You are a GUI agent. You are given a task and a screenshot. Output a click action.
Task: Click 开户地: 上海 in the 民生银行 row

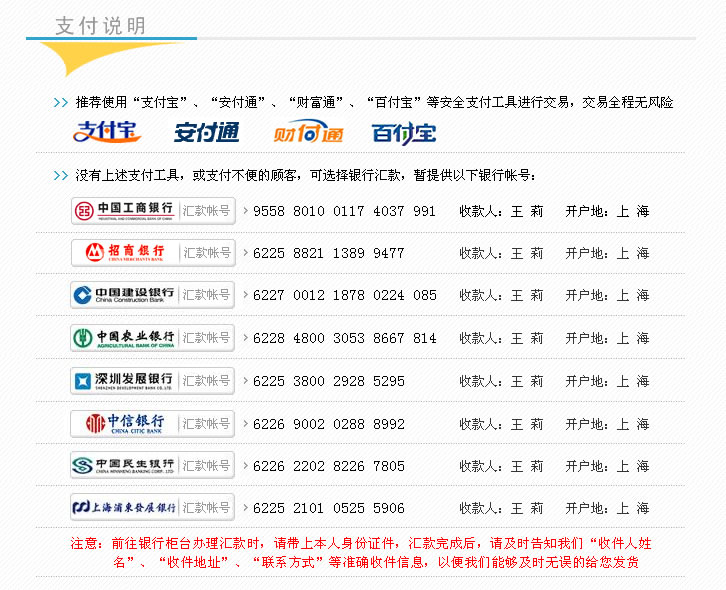point(607,466)
